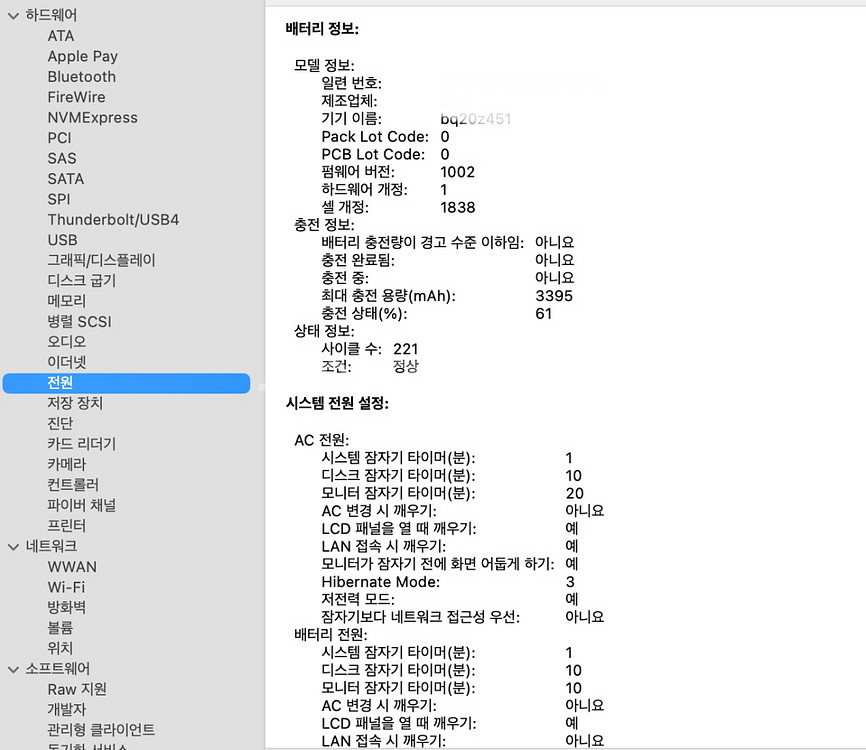Image resolution: width=866 pixels, height=750 pixels.
Task: Show 메모리 information
Action: pyautogui.click(x=67, y=301)
